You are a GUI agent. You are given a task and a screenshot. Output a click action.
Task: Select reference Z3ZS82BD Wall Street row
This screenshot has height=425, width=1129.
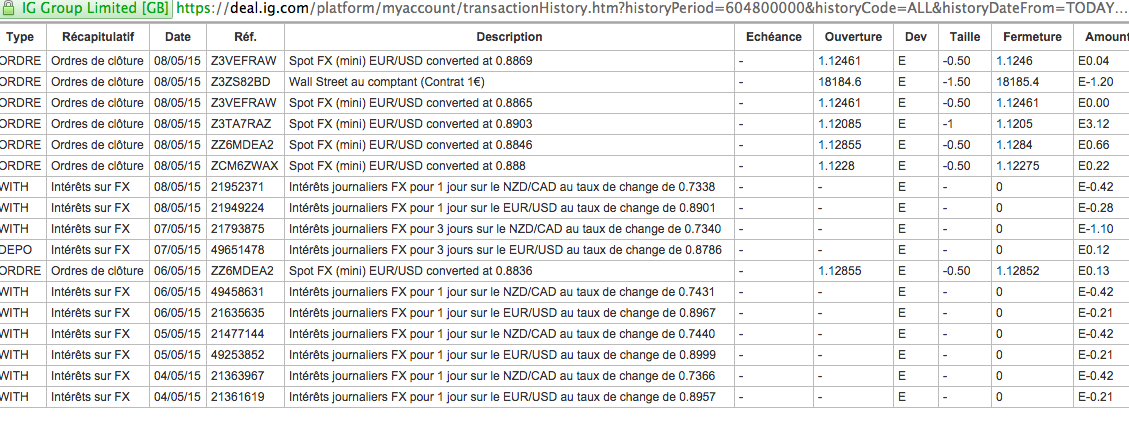pos(240,81)
